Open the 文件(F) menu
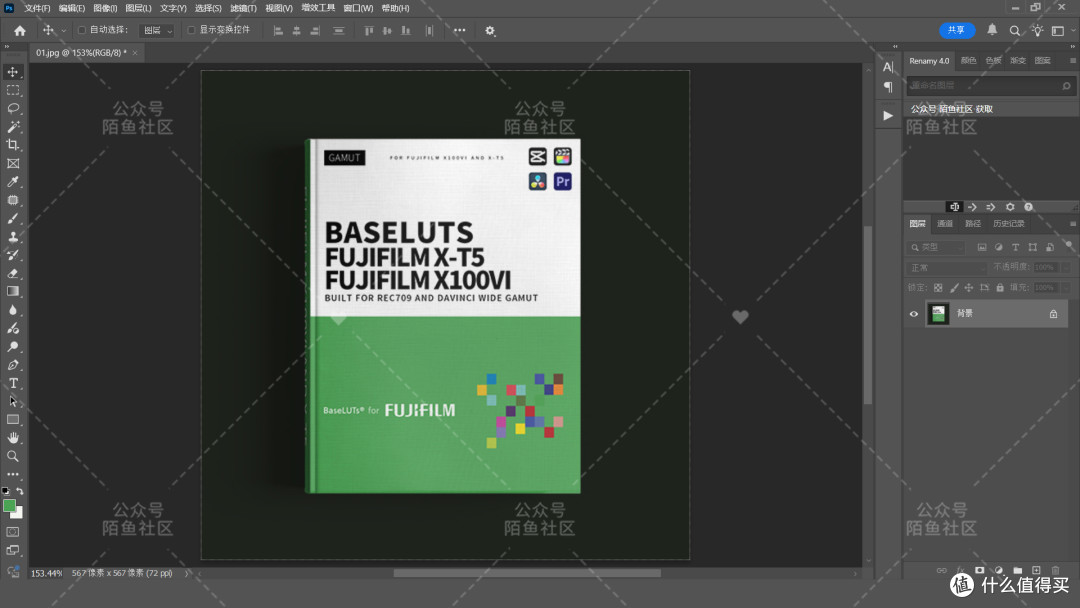Viewport: 1080px width, 608px height. click(x=37, y=8)
